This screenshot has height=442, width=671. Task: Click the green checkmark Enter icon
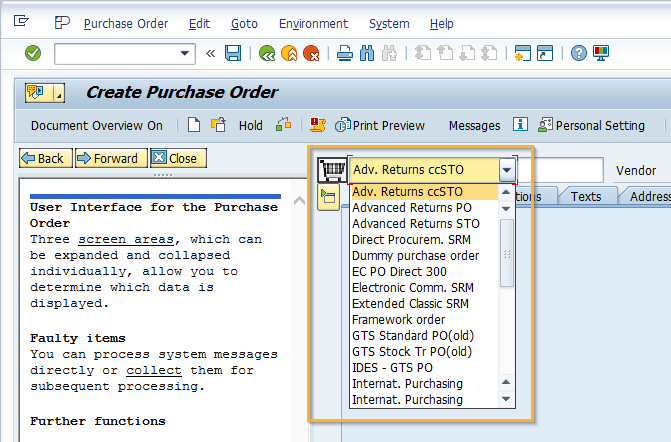pos(33,53)
